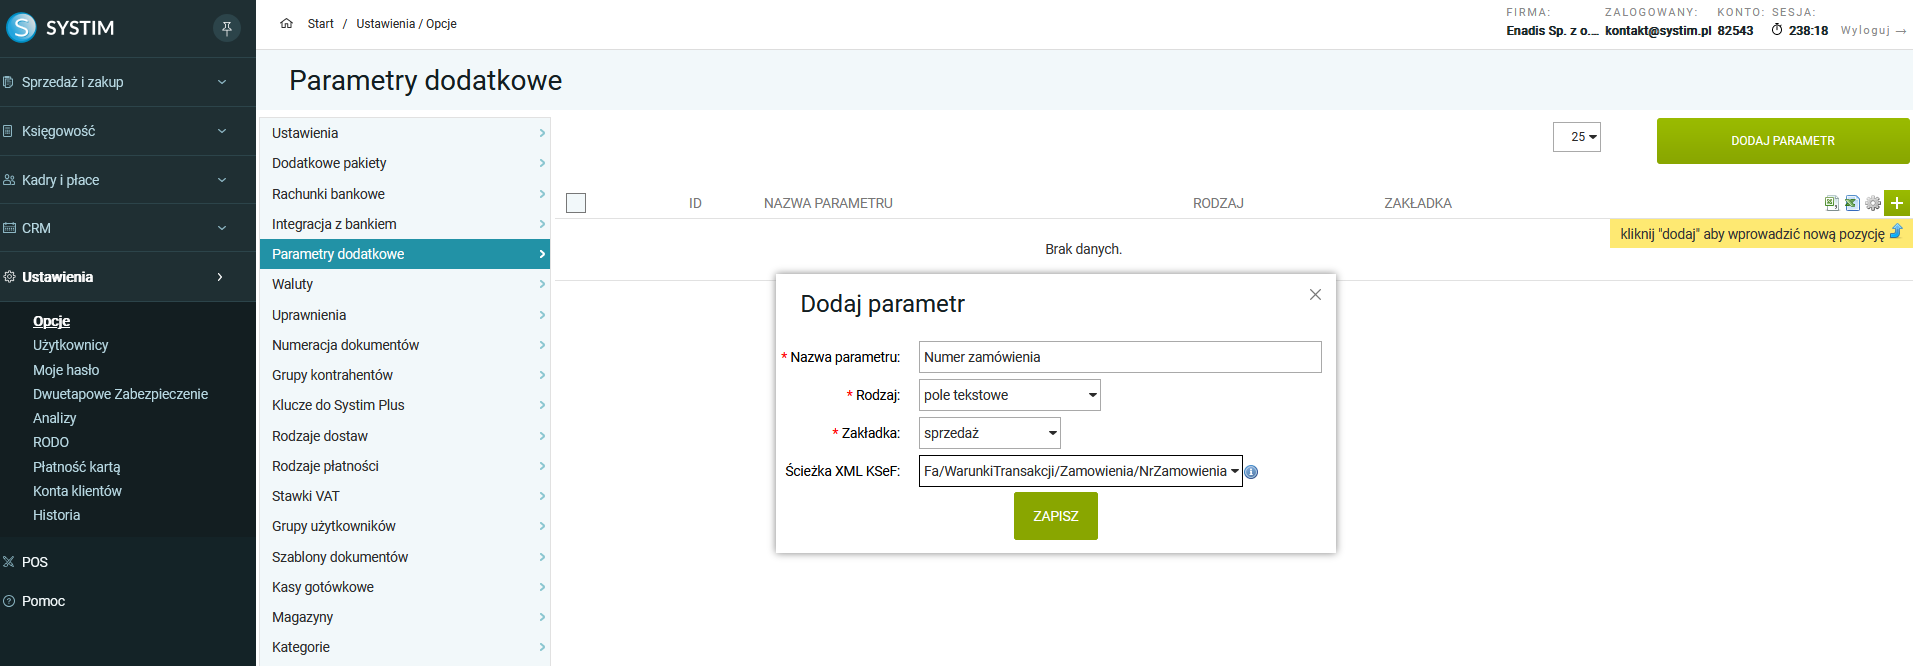Click the DODAJ PARAMETR button
1913x666 pixels.
tap(1782, 141)
